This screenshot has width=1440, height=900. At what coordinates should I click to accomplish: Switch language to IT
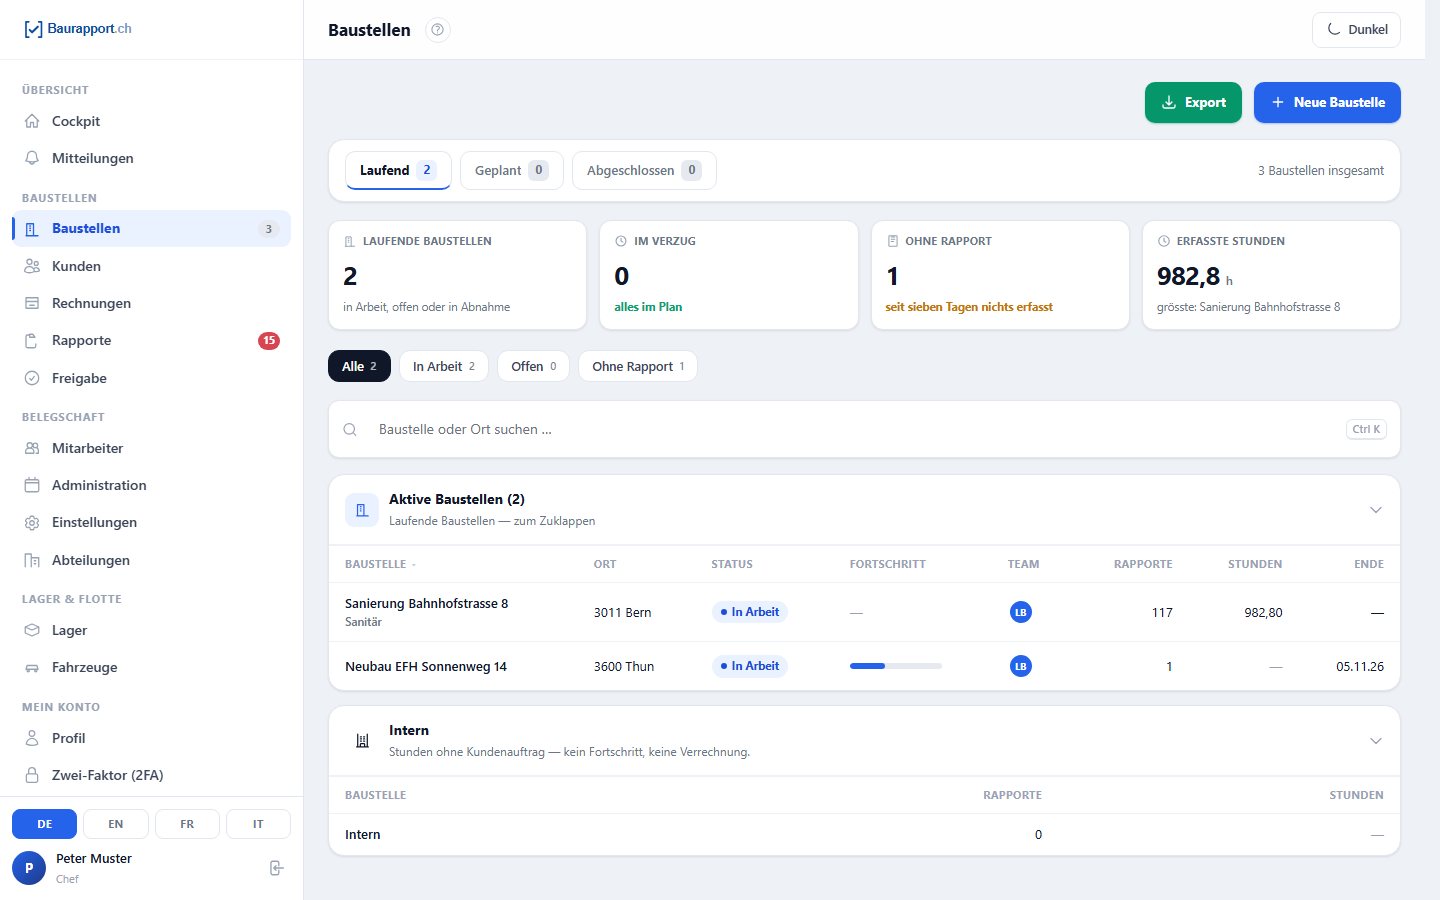pos(258,824)
